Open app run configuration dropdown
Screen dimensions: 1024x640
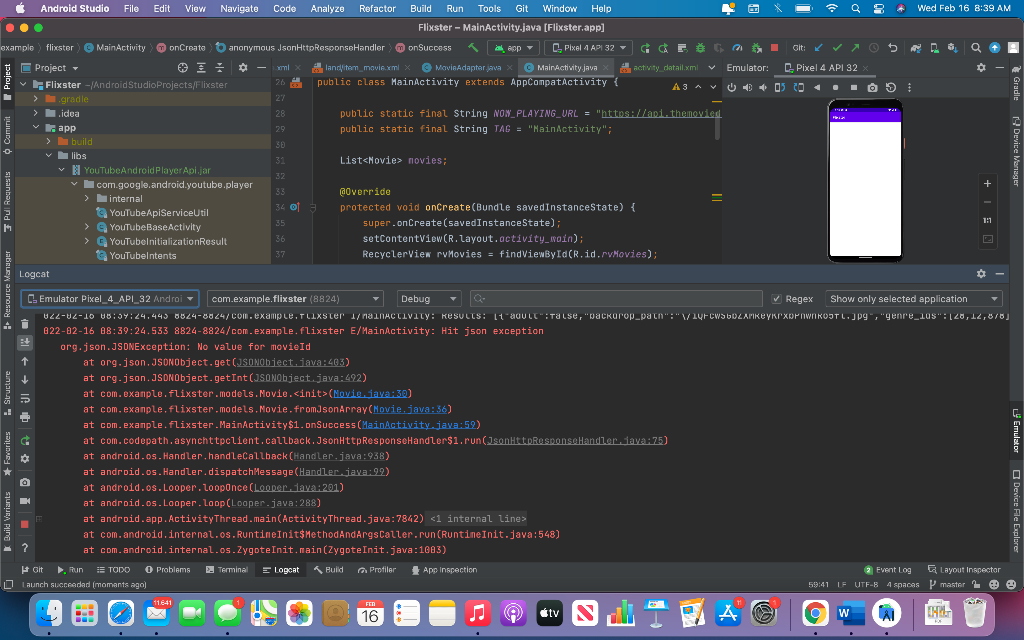click(513, 48)
